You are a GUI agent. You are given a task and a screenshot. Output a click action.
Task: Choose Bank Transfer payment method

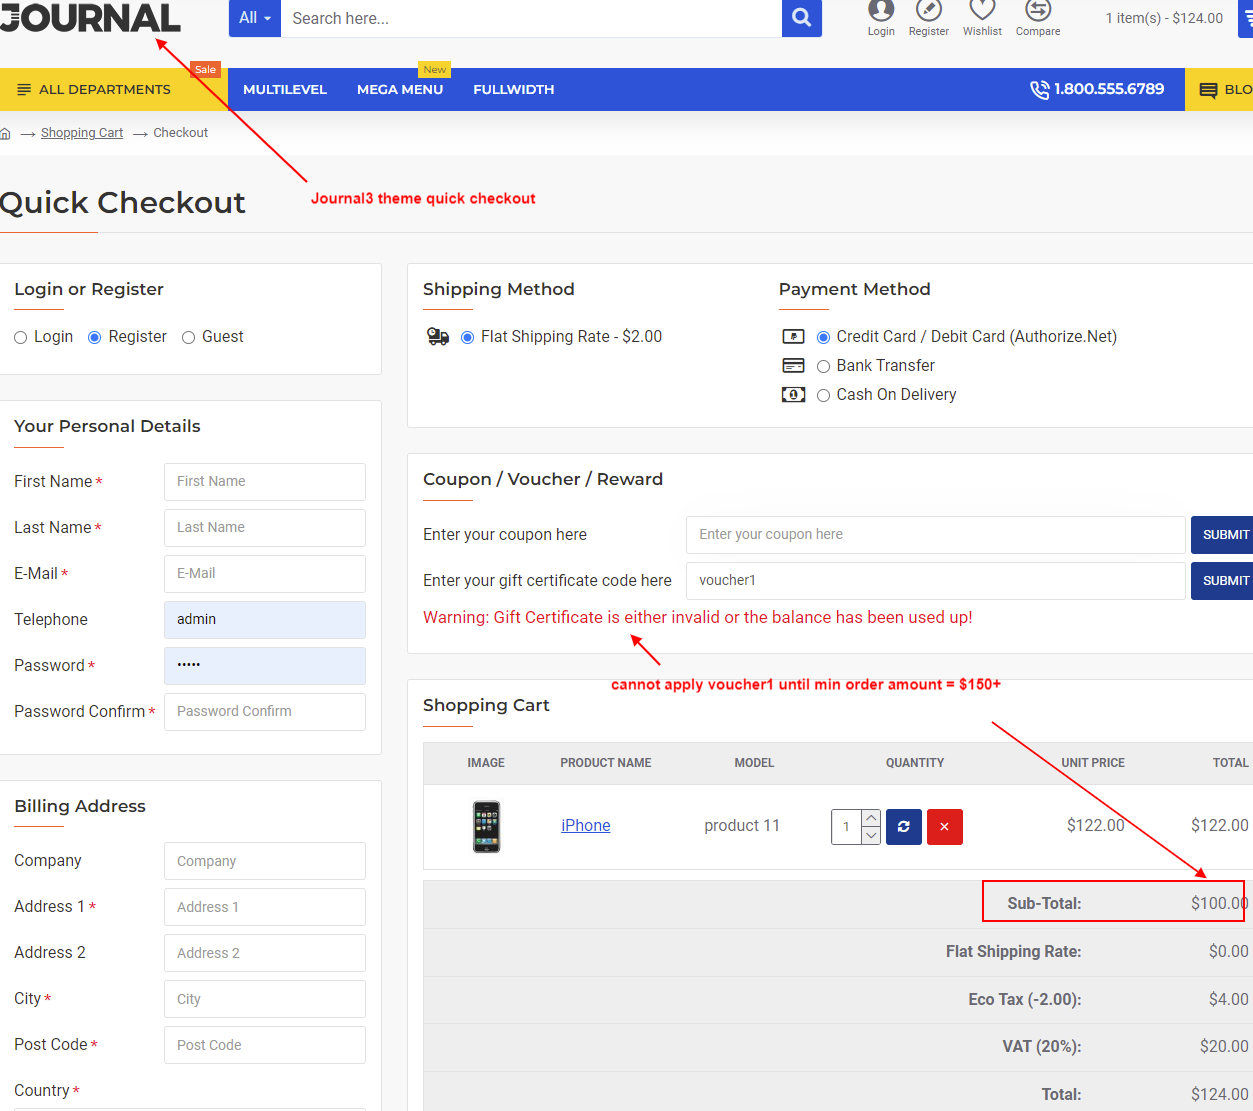coord(823,366)
